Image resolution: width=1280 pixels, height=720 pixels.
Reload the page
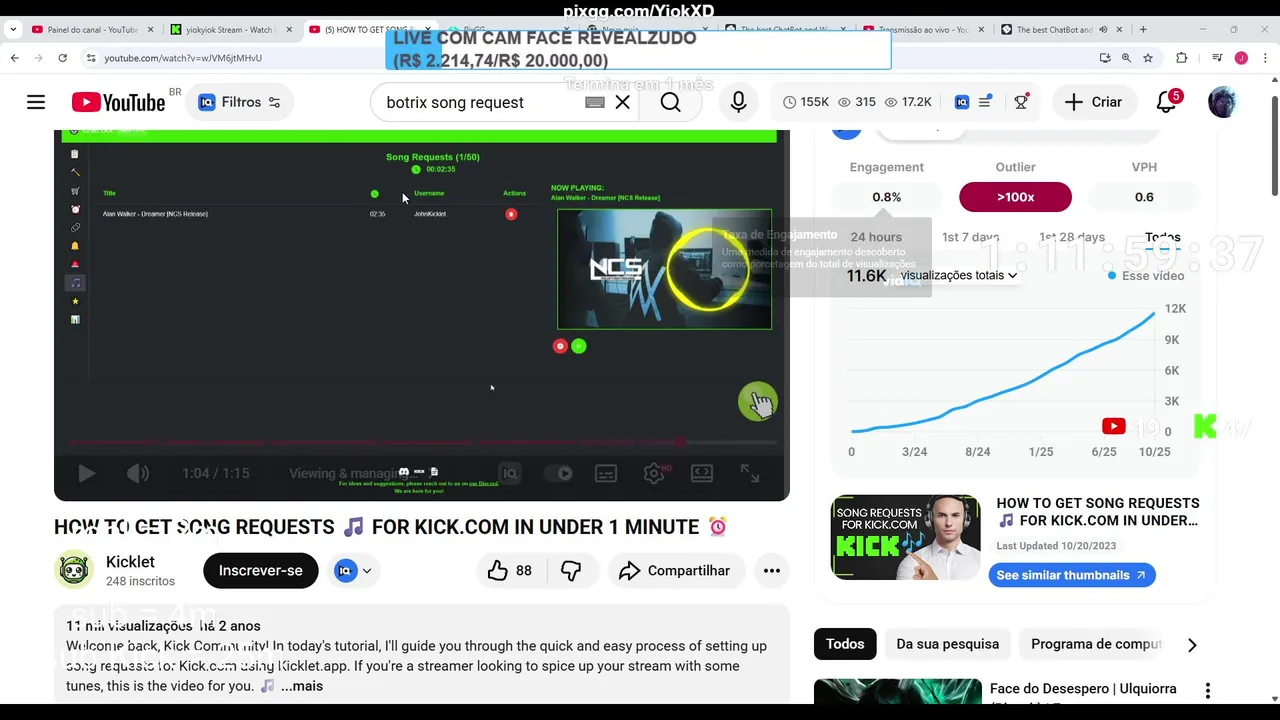(62, 58)
